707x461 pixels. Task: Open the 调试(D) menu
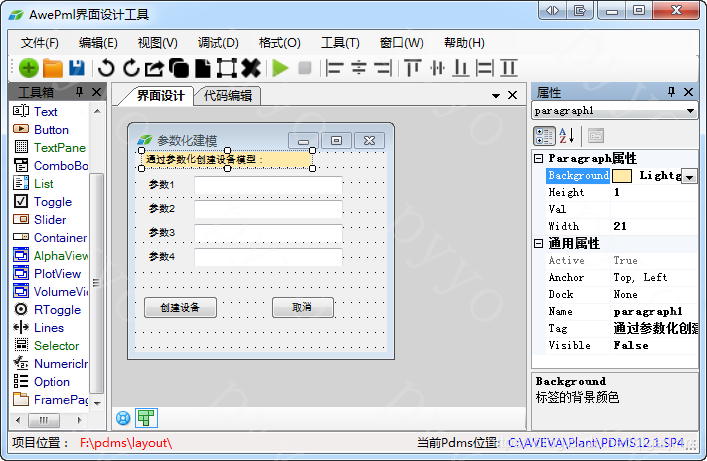[218, 43]
